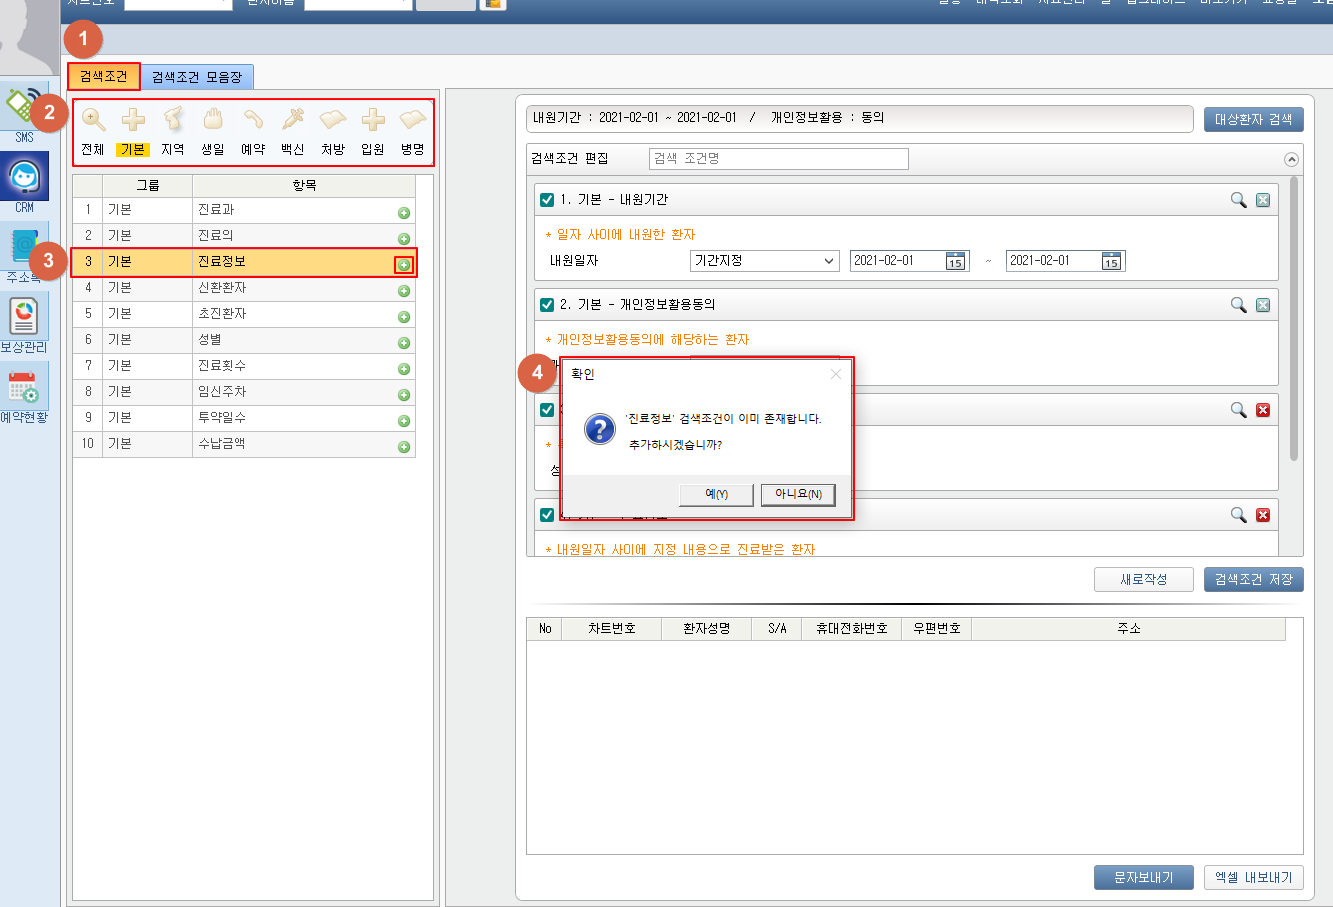The height and width of the screenshot is (907, 1333).
Task: Uncheck the 1. 기본 - 내원기간 checkbox
Action: [x=547, y=200]
